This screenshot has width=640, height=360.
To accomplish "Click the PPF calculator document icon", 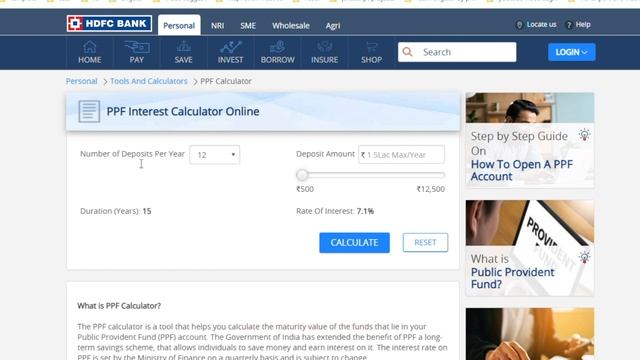I will pyautogui.click(x=89, y=111).
